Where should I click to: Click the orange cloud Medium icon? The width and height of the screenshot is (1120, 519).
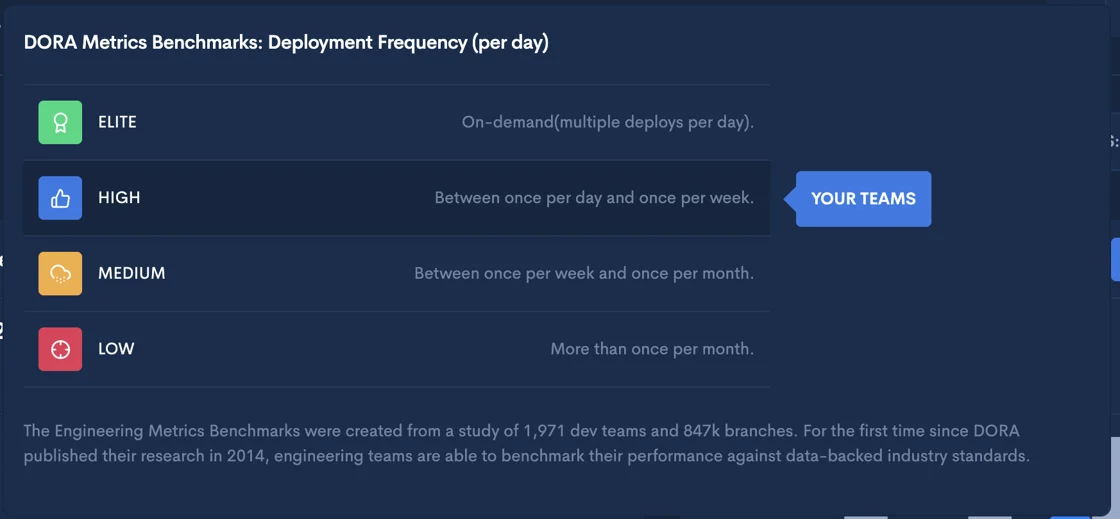click(x=60, y=273)
